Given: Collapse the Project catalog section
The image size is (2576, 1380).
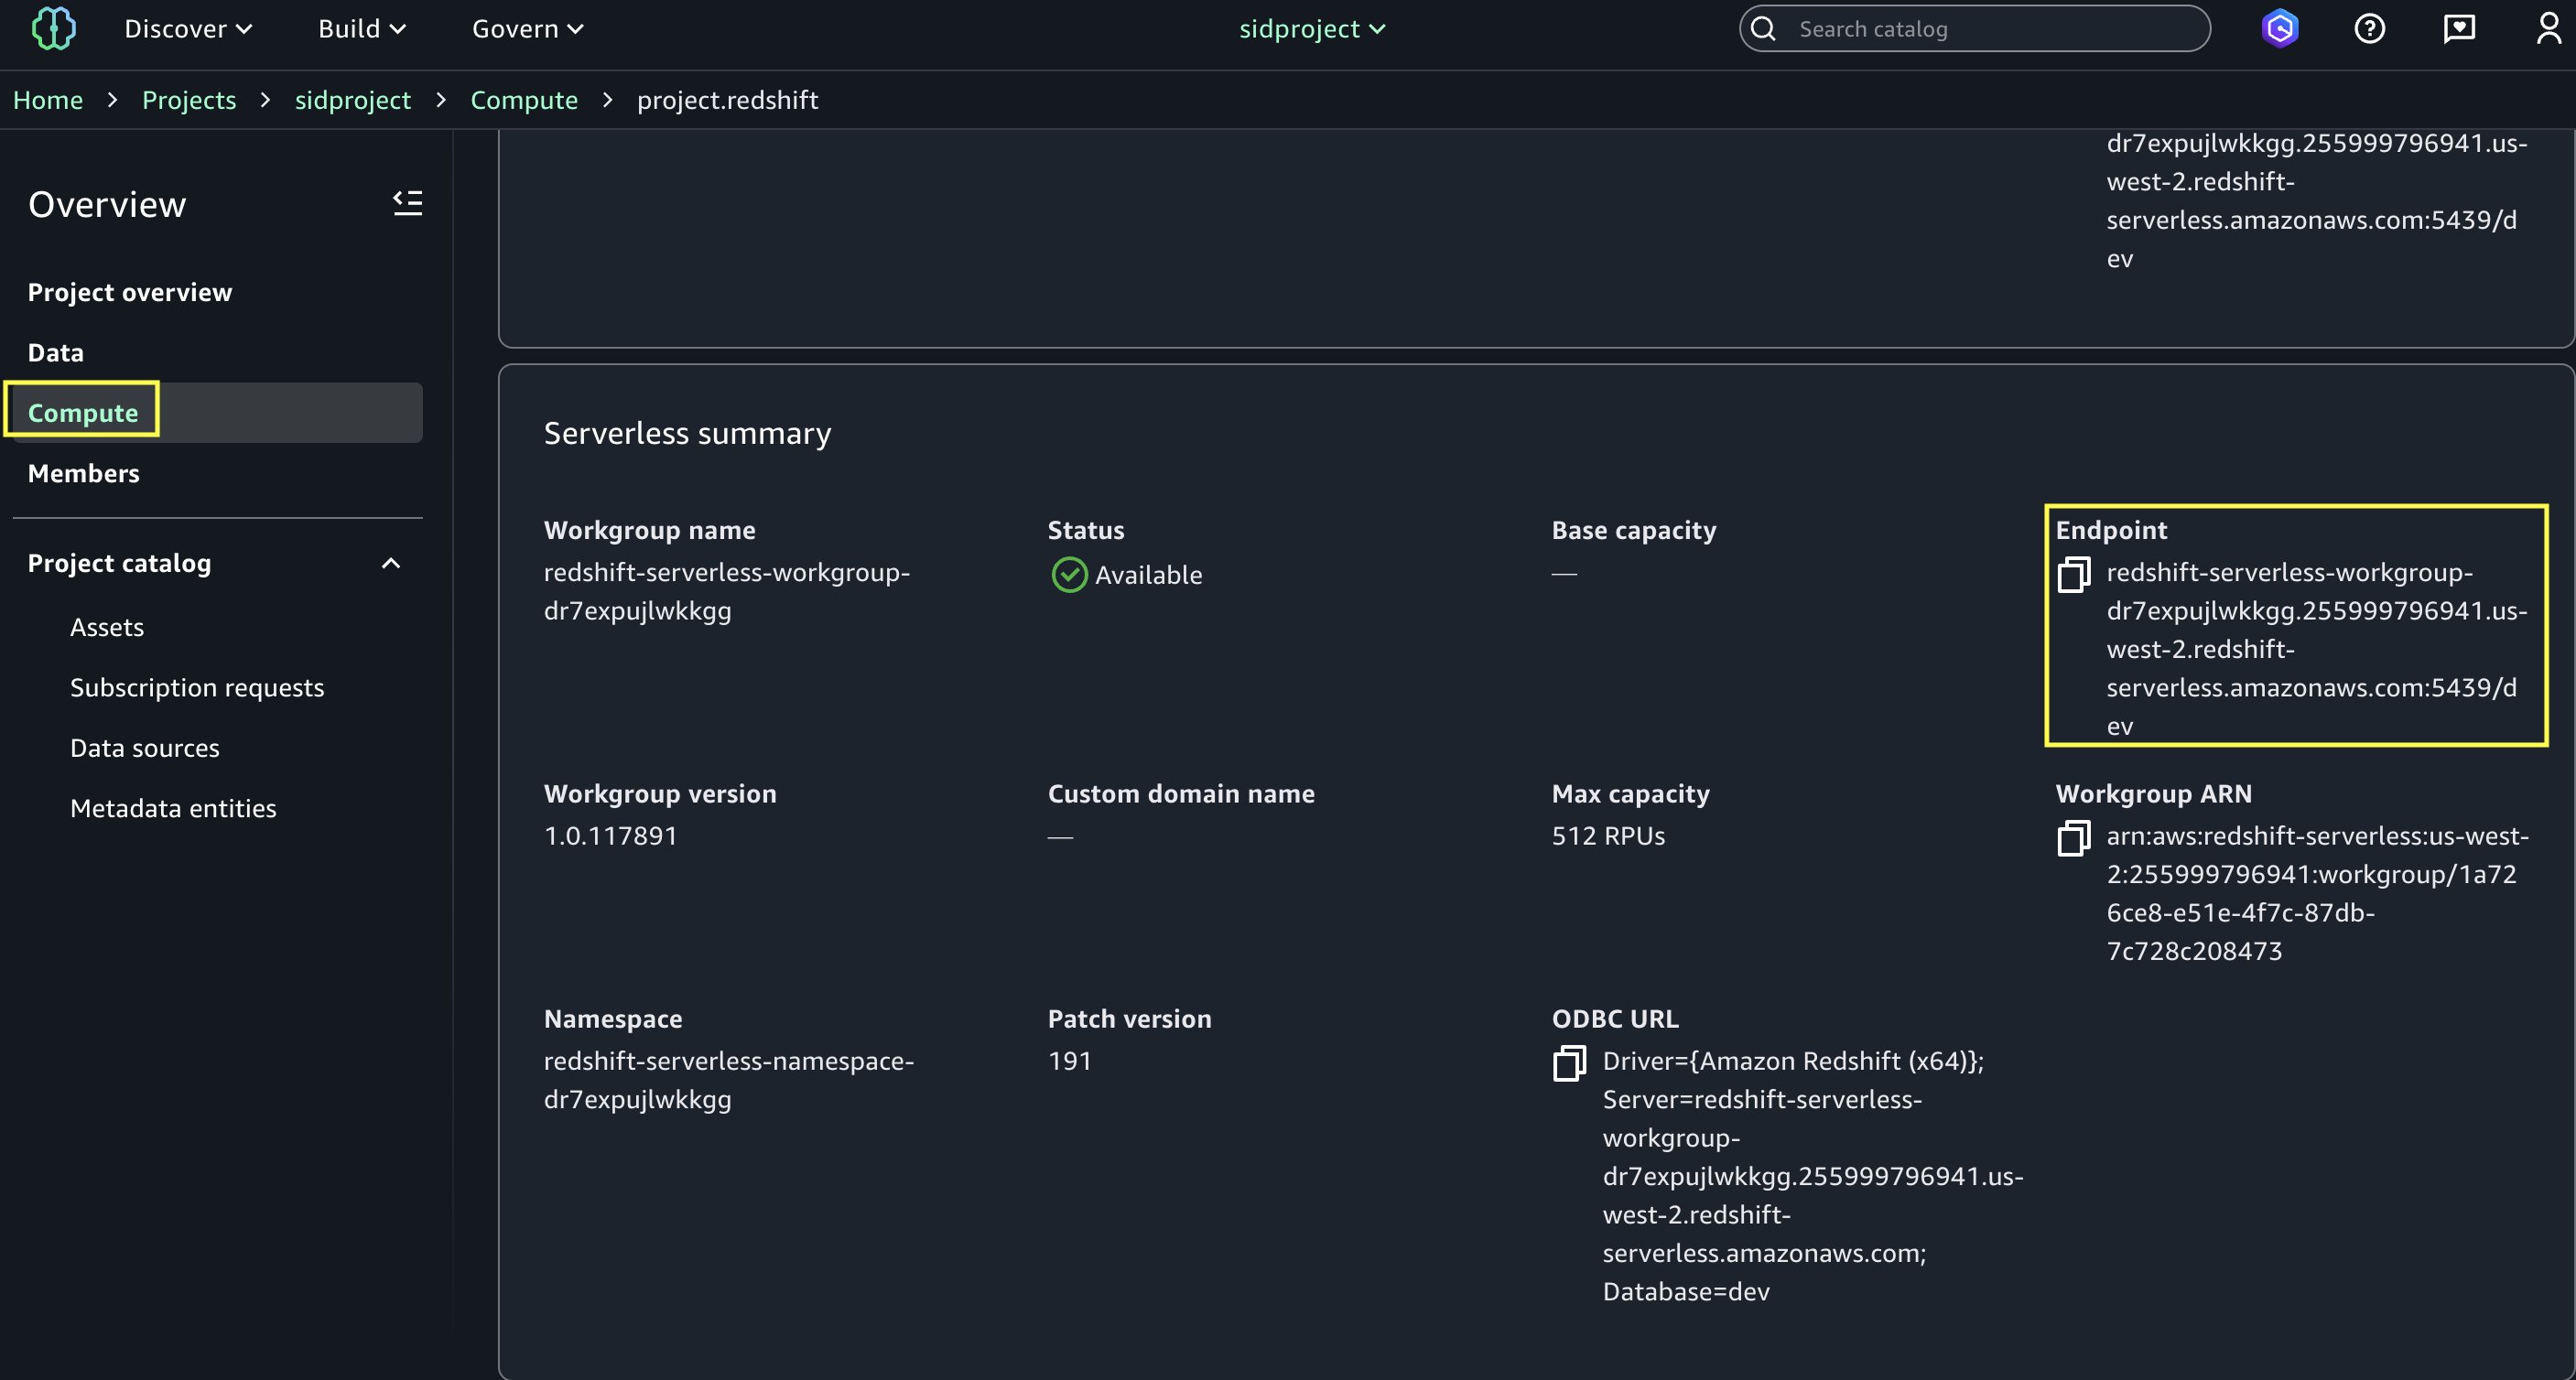Looking at the screenshot, I should [391, 563].
